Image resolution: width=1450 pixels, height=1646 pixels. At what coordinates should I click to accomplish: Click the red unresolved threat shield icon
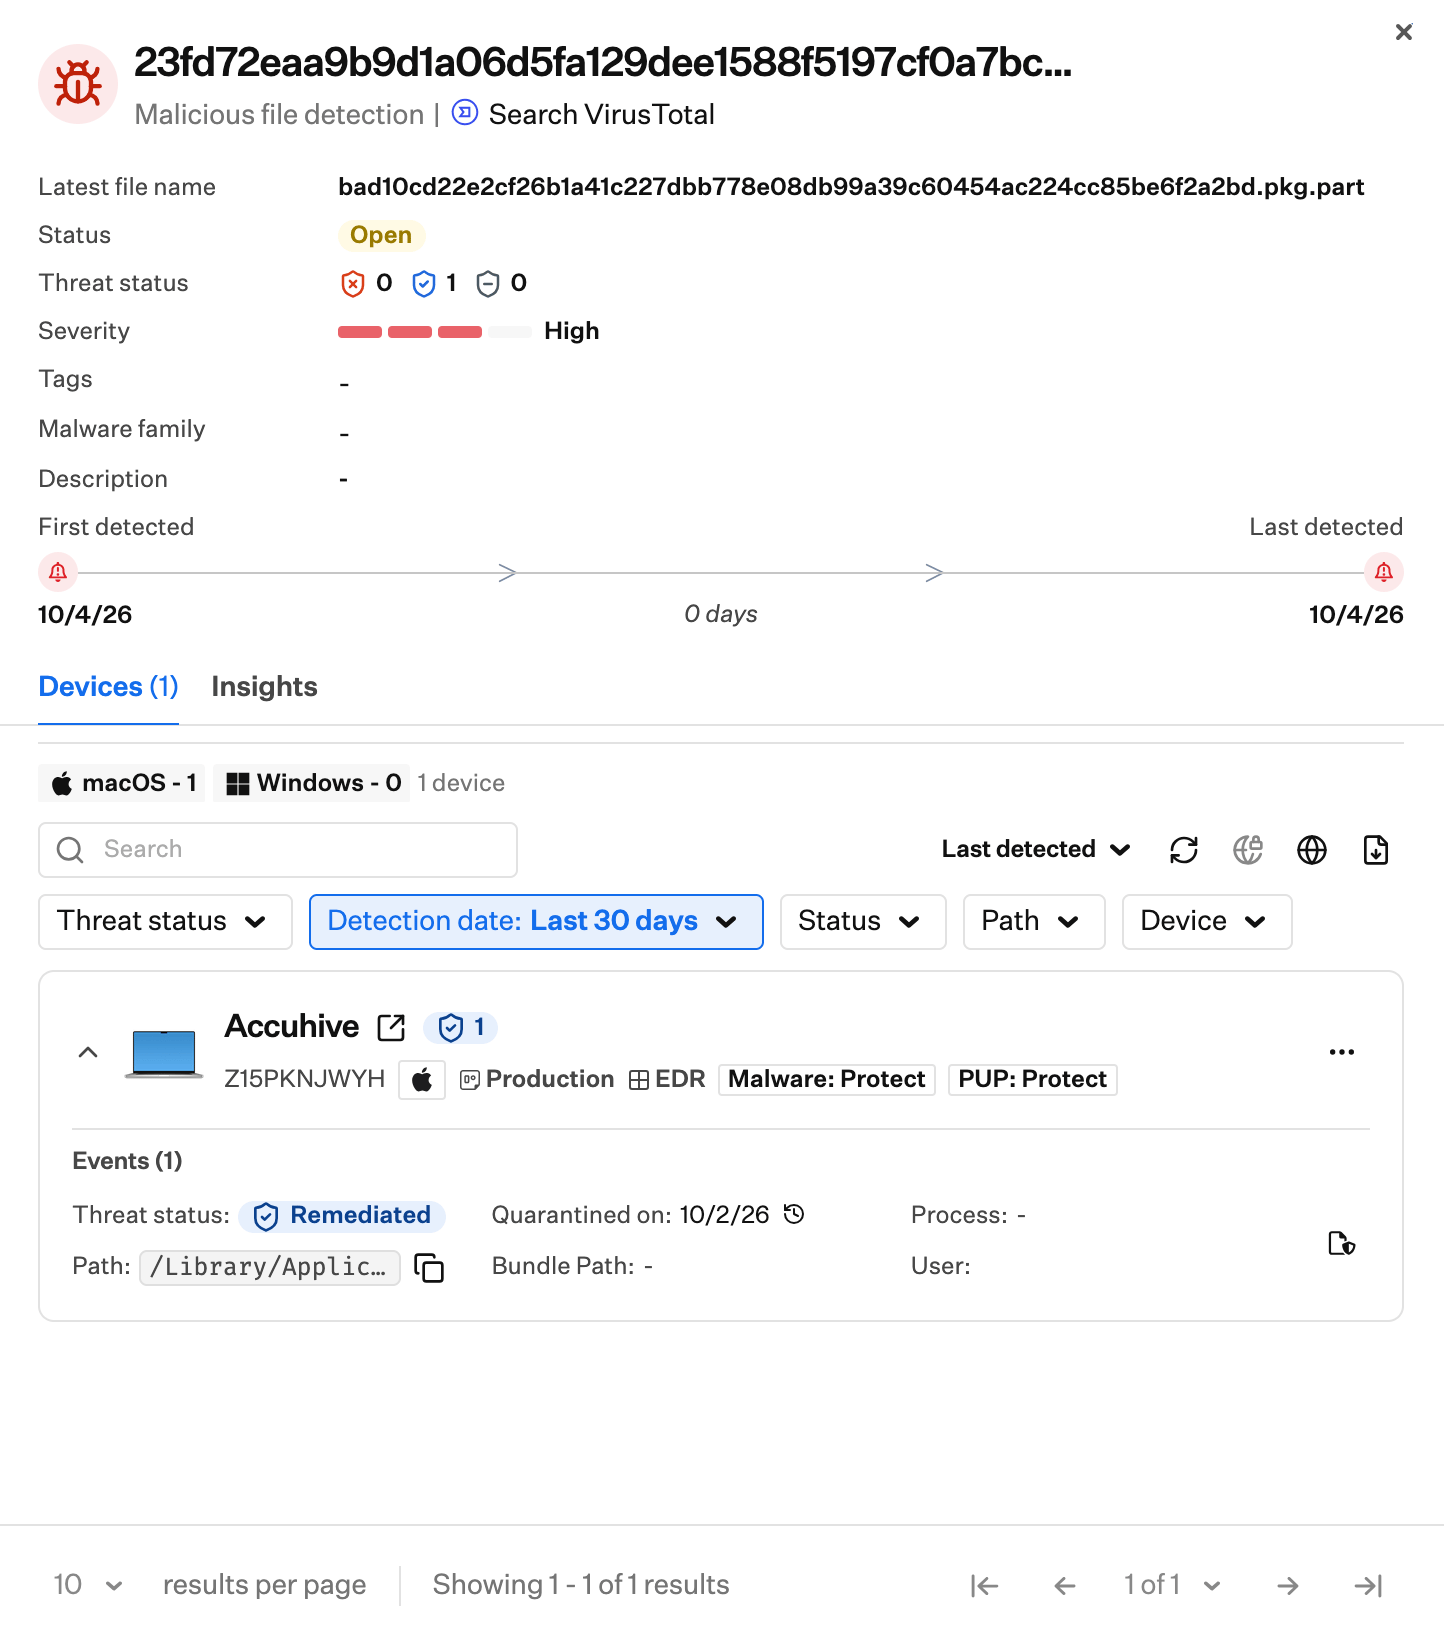click(352, 284)
